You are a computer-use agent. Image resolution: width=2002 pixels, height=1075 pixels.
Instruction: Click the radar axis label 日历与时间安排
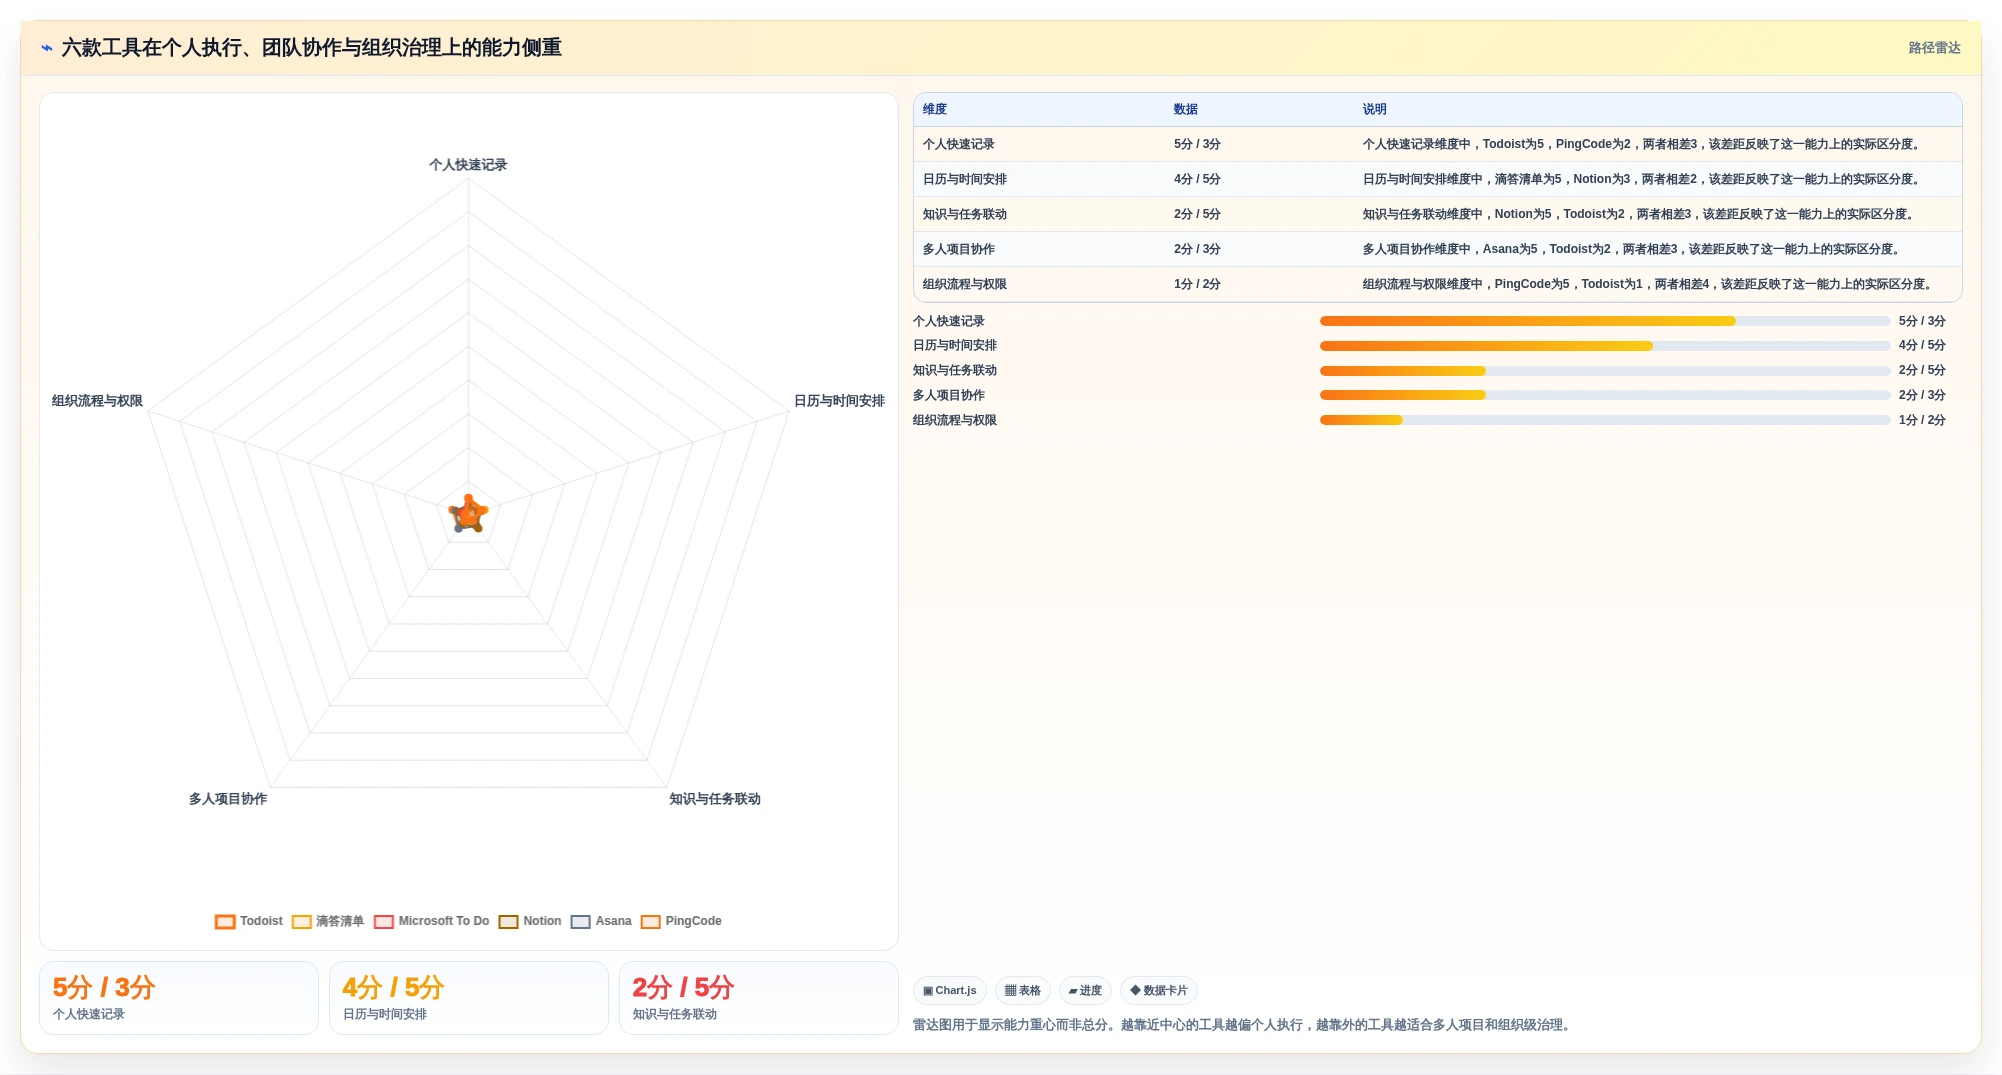point(839,401)
